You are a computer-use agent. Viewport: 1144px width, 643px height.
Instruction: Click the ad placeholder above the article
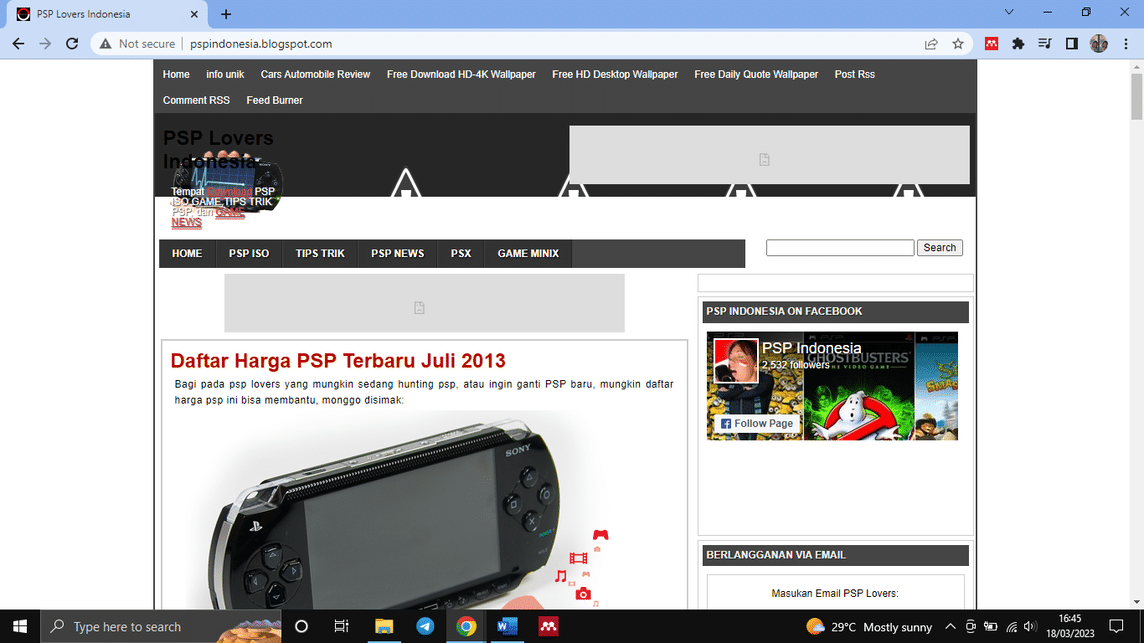424,303
